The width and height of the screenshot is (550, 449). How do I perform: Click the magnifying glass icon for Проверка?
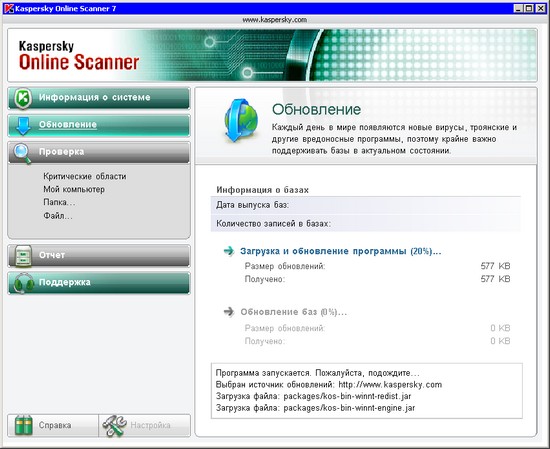click(x=22, y=153)
